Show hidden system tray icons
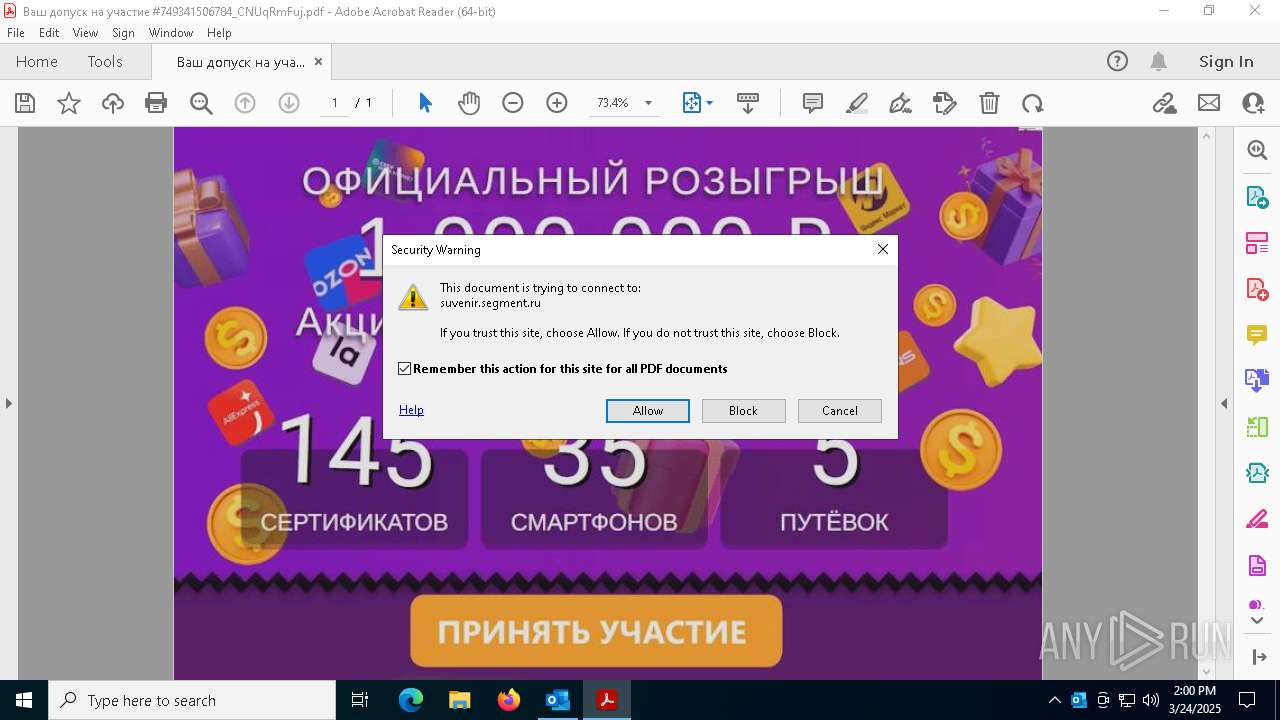This screenshot has height=720, width=1280. 1054,700
